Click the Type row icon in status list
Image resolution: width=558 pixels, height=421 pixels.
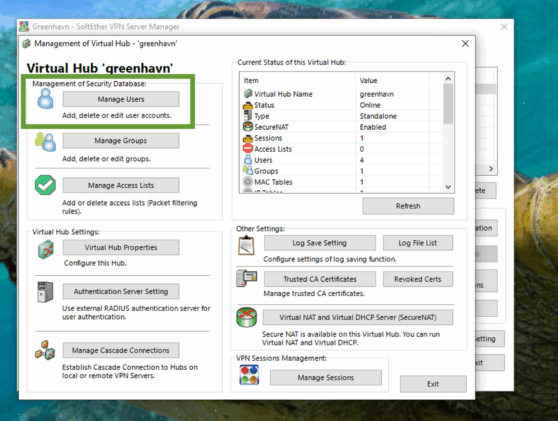point(248,116)
